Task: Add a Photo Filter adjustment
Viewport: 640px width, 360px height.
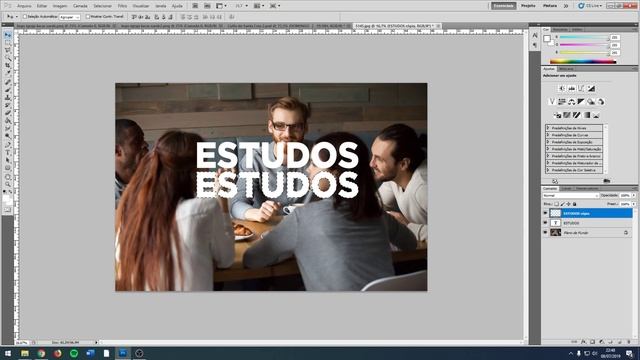Action: click(591, 102)
